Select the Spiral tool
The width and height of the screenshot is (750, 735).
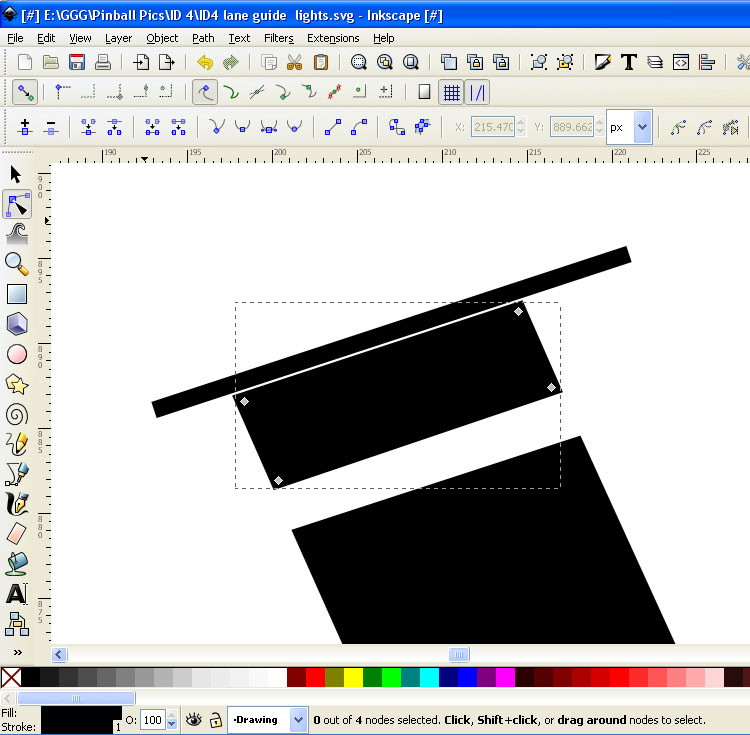[x=16, y=414]
